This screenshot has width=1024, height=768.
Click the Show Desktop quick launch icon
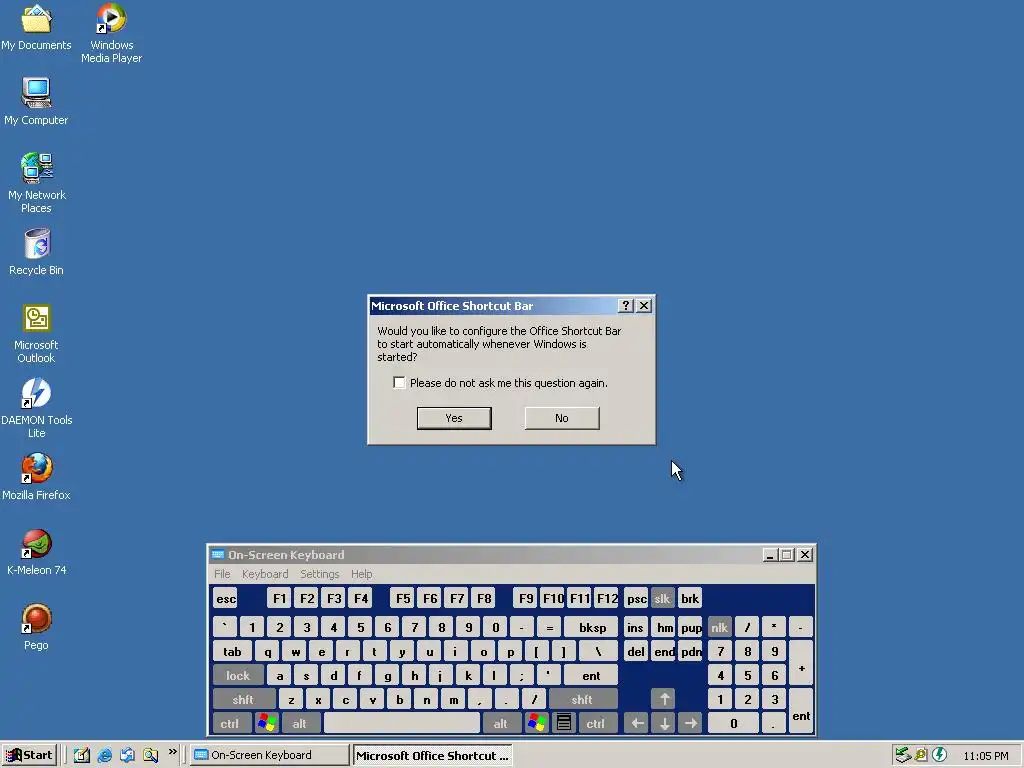click(x=82, y=755)
